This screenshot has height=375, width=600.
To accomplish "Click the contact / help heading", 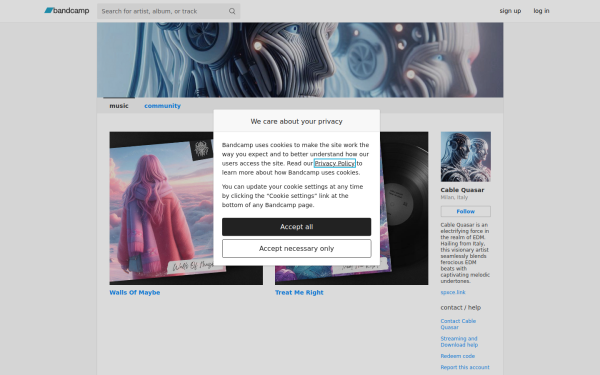I will point(461,307).
